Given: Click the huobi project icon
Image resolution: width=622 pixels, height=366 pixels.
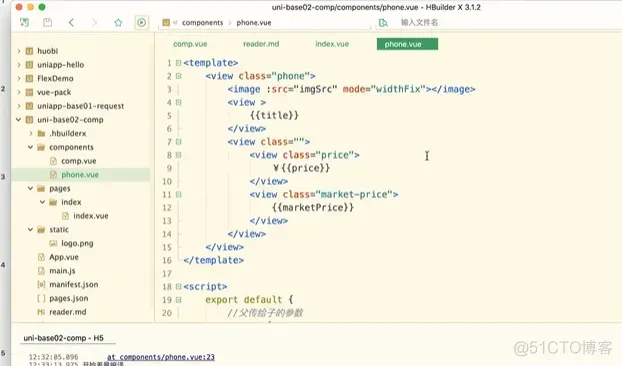Looking at the screenshot, I should tap(29, 51).
